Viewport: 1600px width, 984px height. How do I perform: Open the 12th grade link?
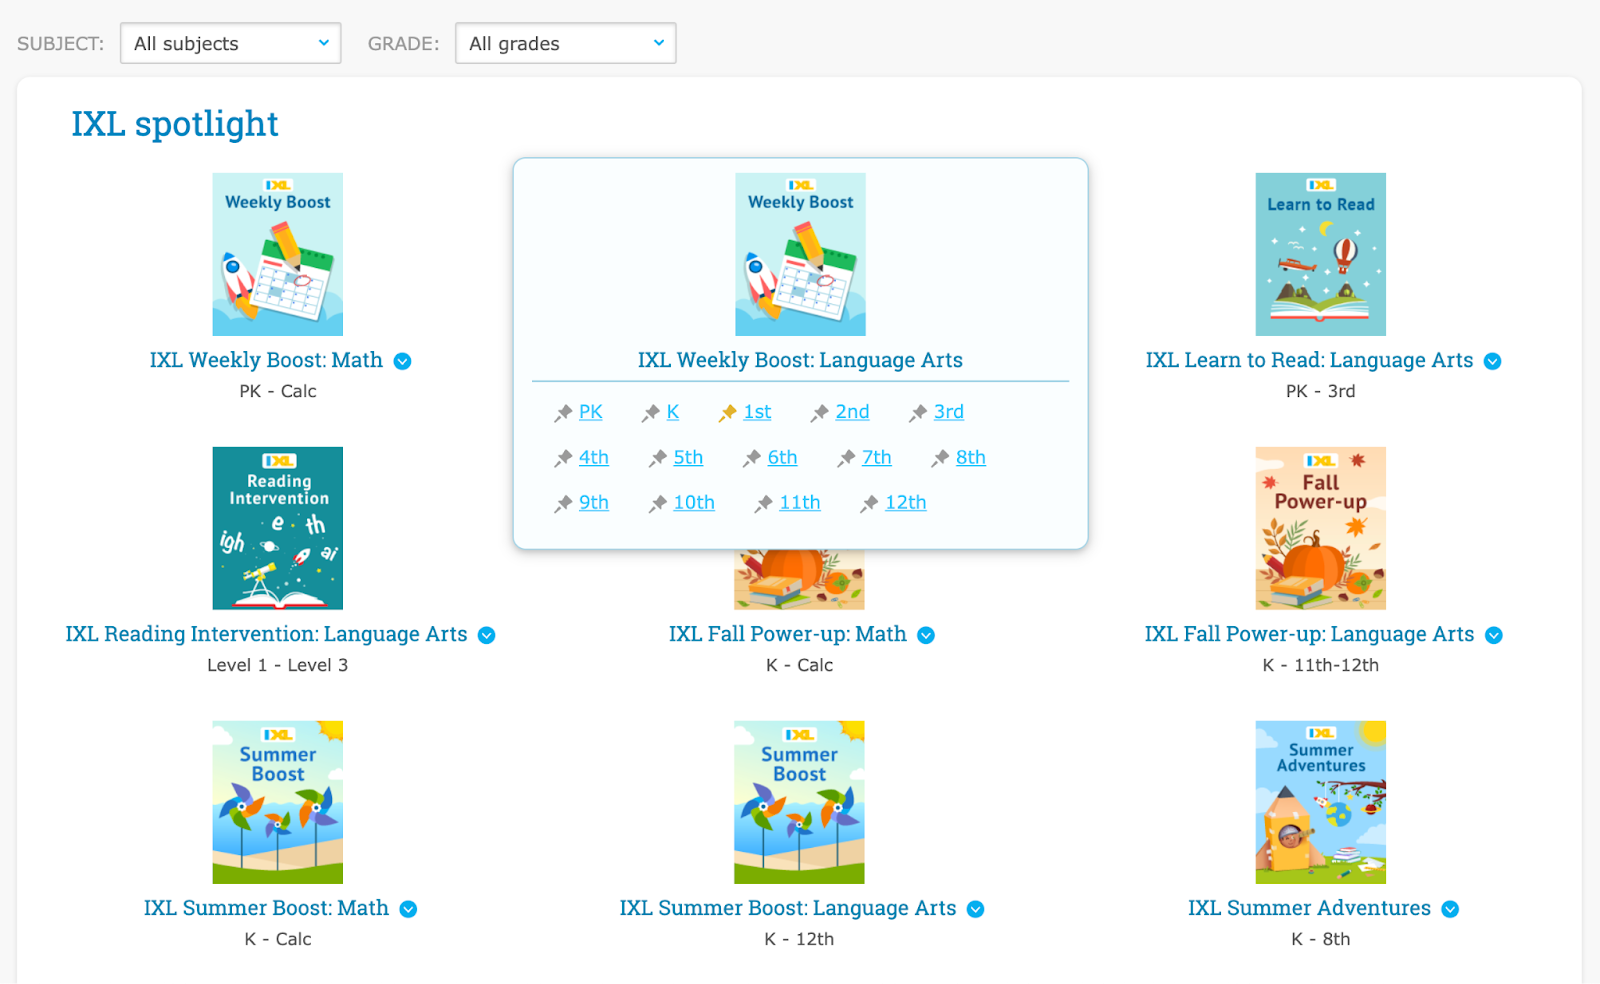pyautogui.click(x=906, y=502)
